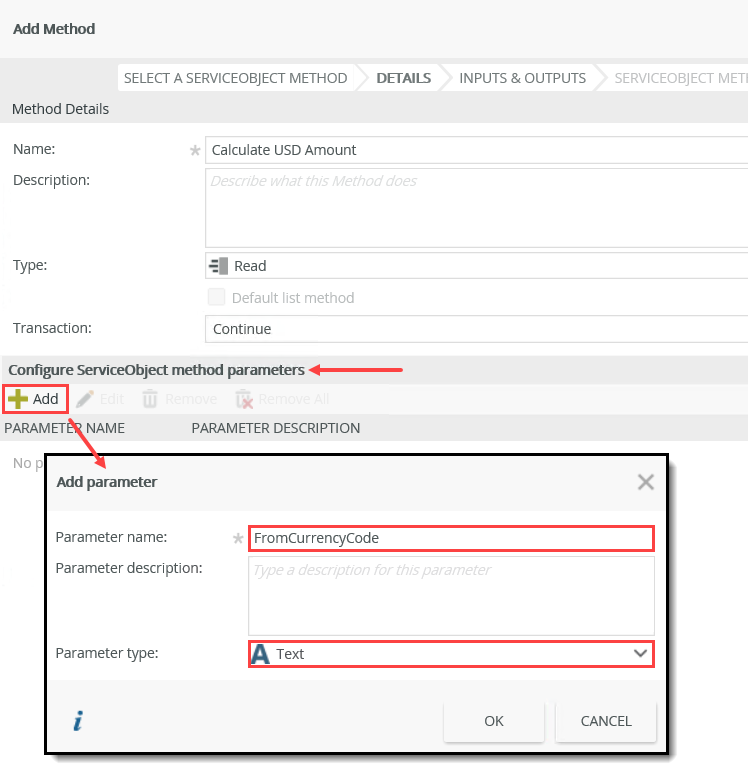748x784 pixels.
Task: Open the Type dropdown showing Read
Action: point(476,266)
